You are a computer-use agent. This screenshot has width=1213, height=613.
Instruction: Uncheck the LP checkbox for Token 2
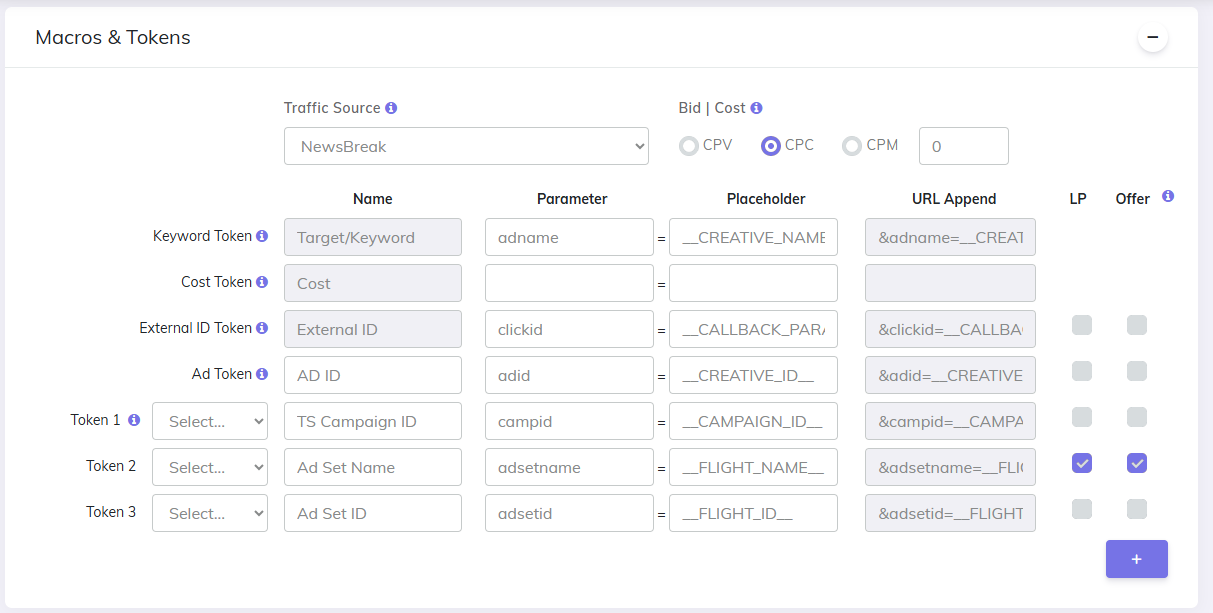tap(1081, 463)
